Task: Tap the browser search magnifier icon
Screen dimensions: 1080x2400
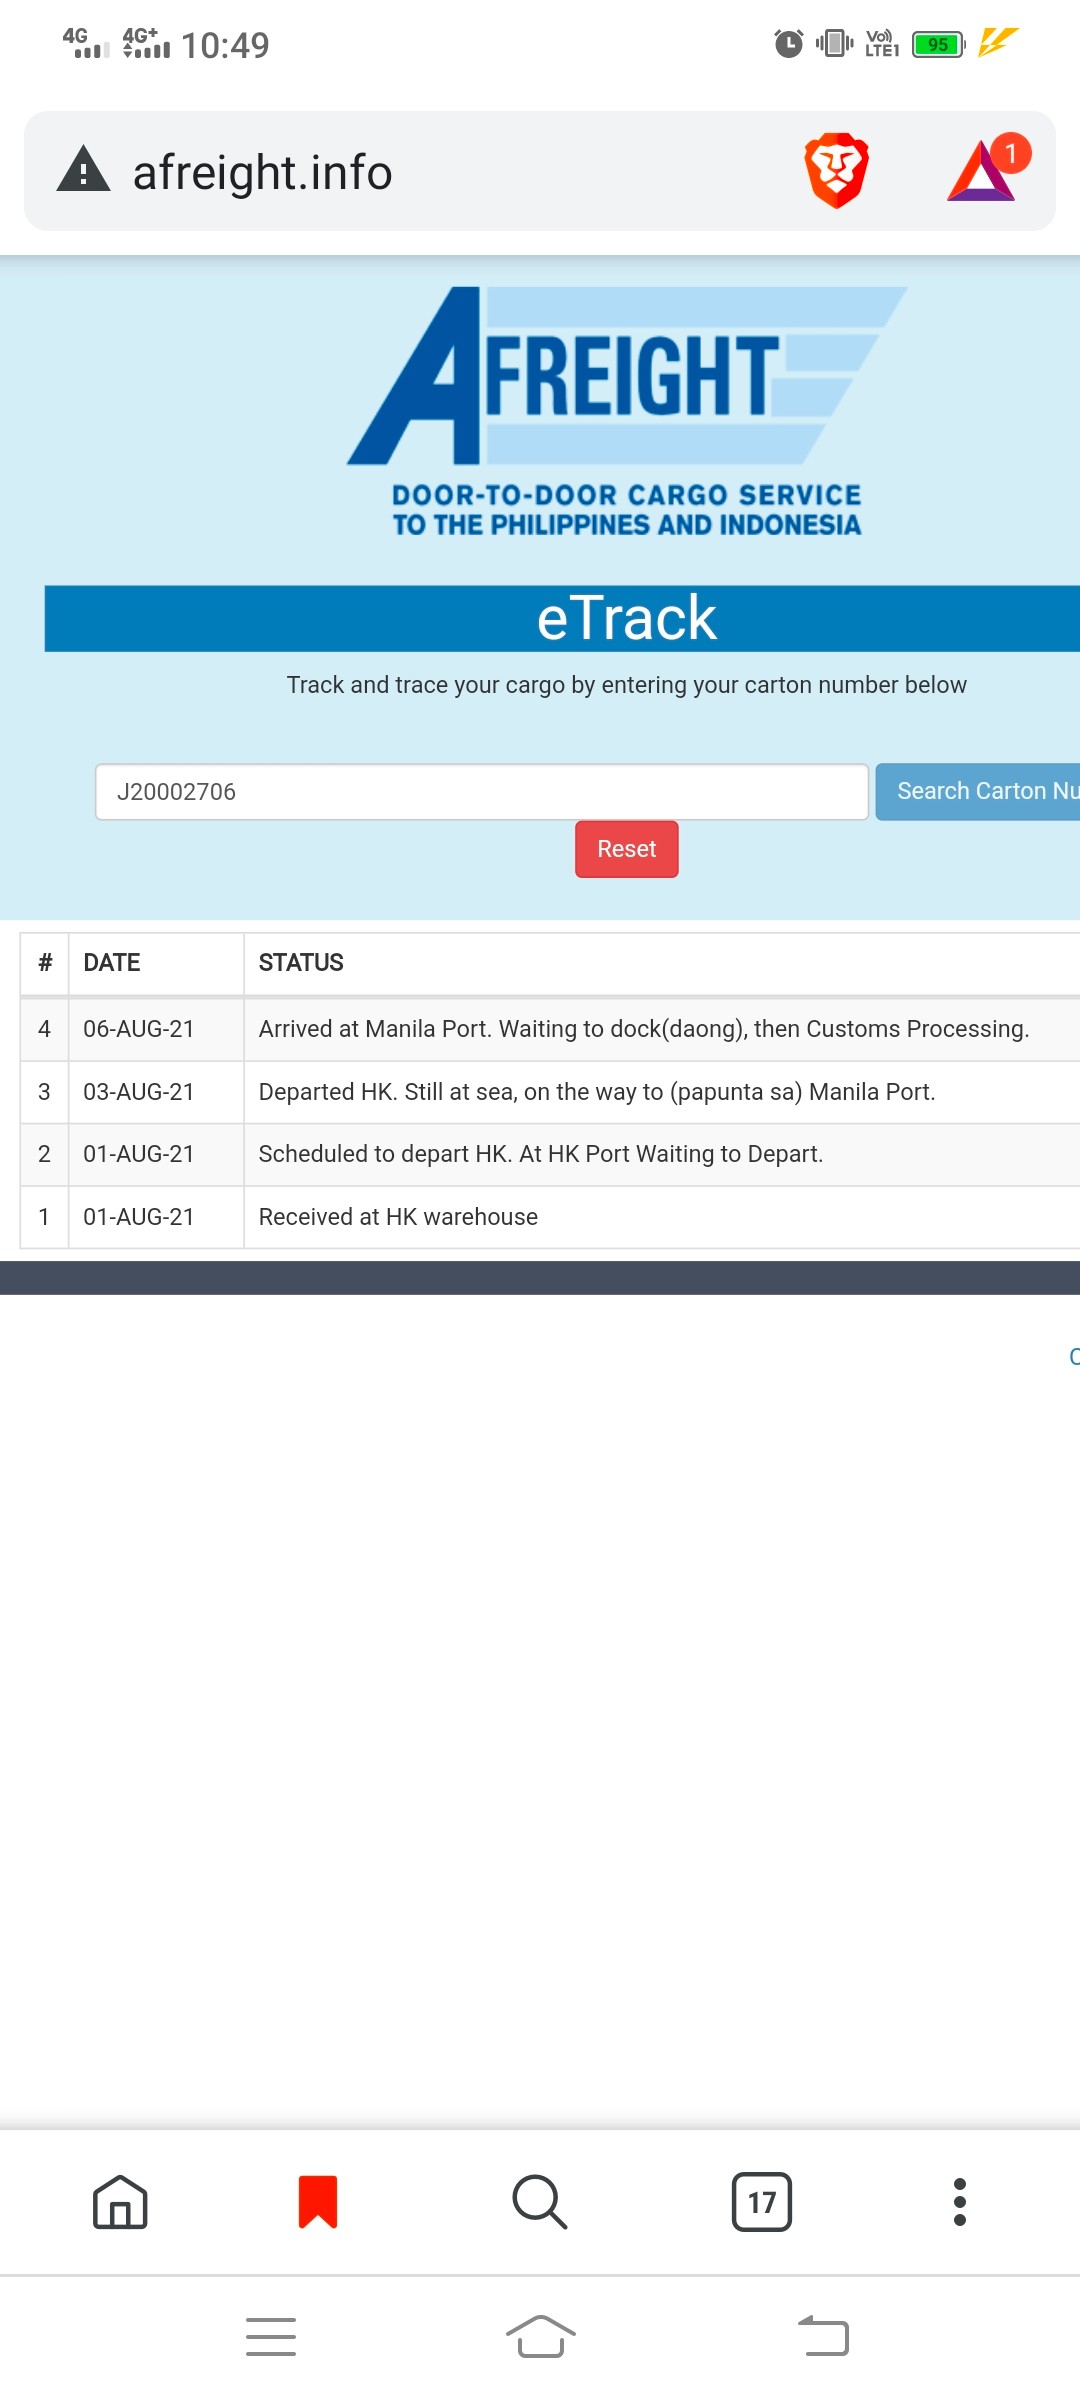Action: click(540, 2202)
